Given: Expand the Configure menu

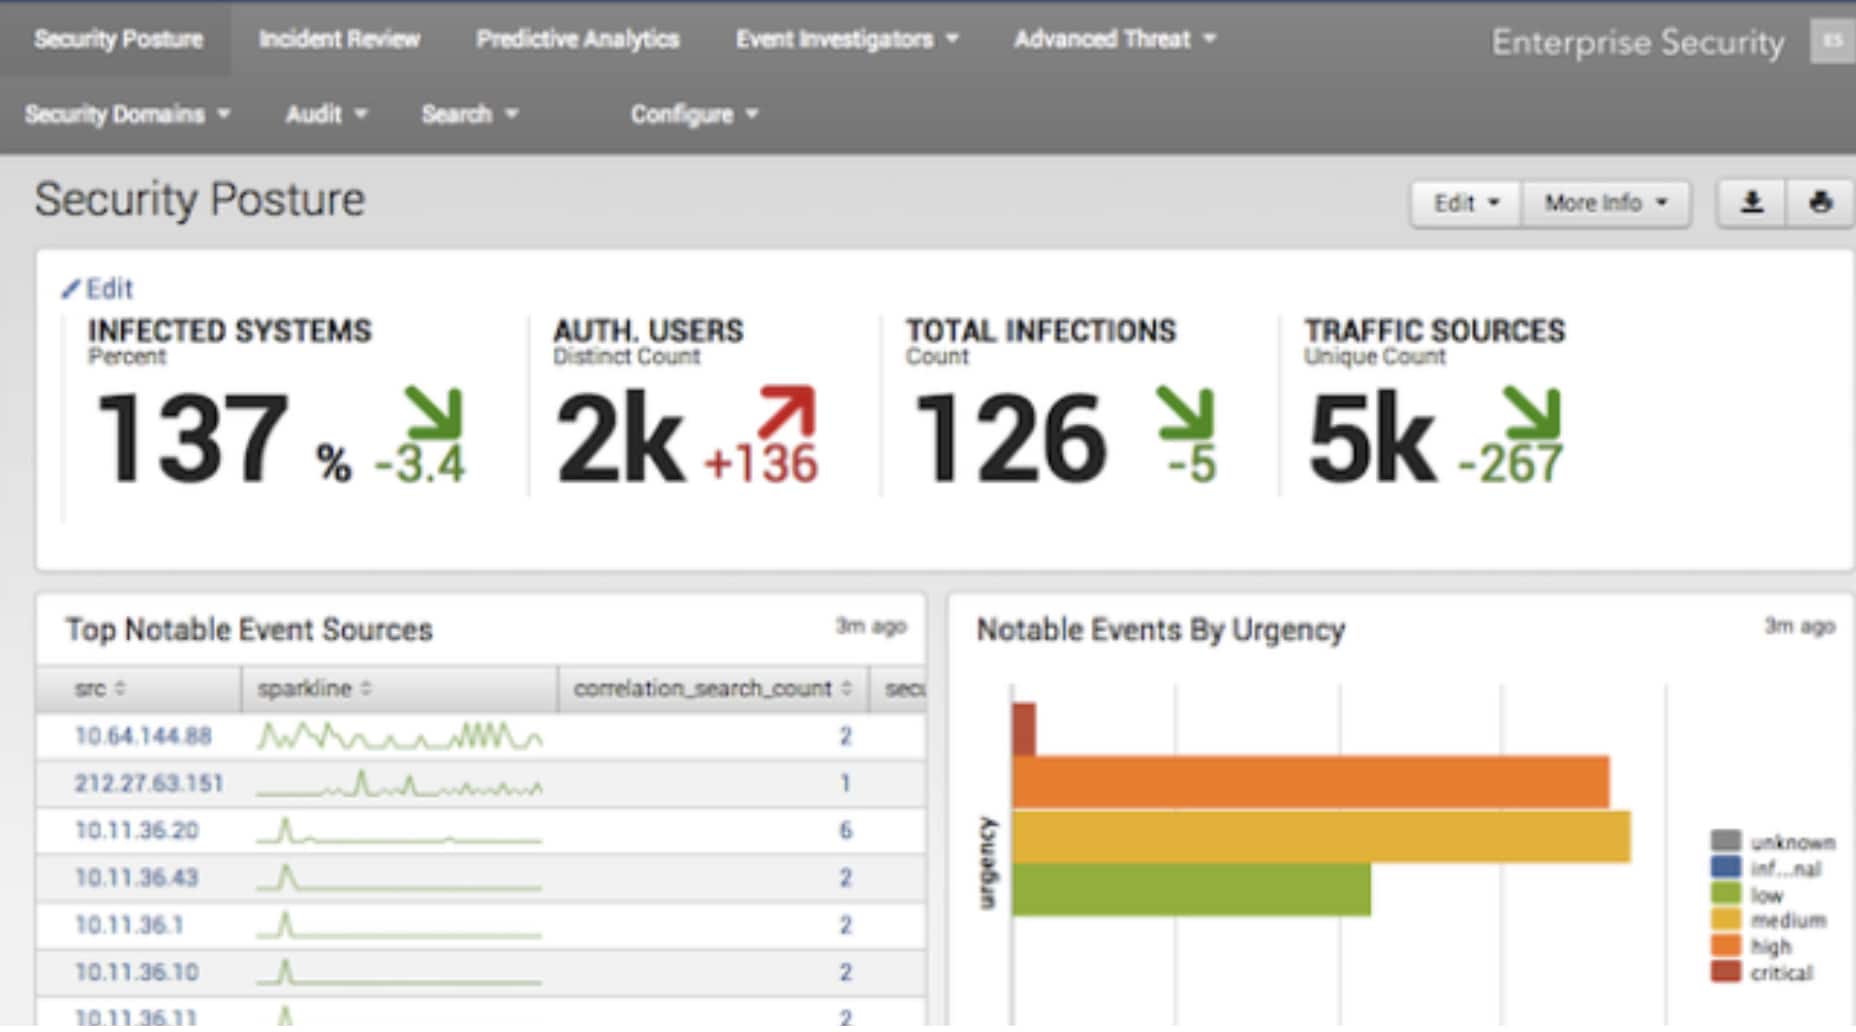Looking at the screenshot, I should coord(694,114).
